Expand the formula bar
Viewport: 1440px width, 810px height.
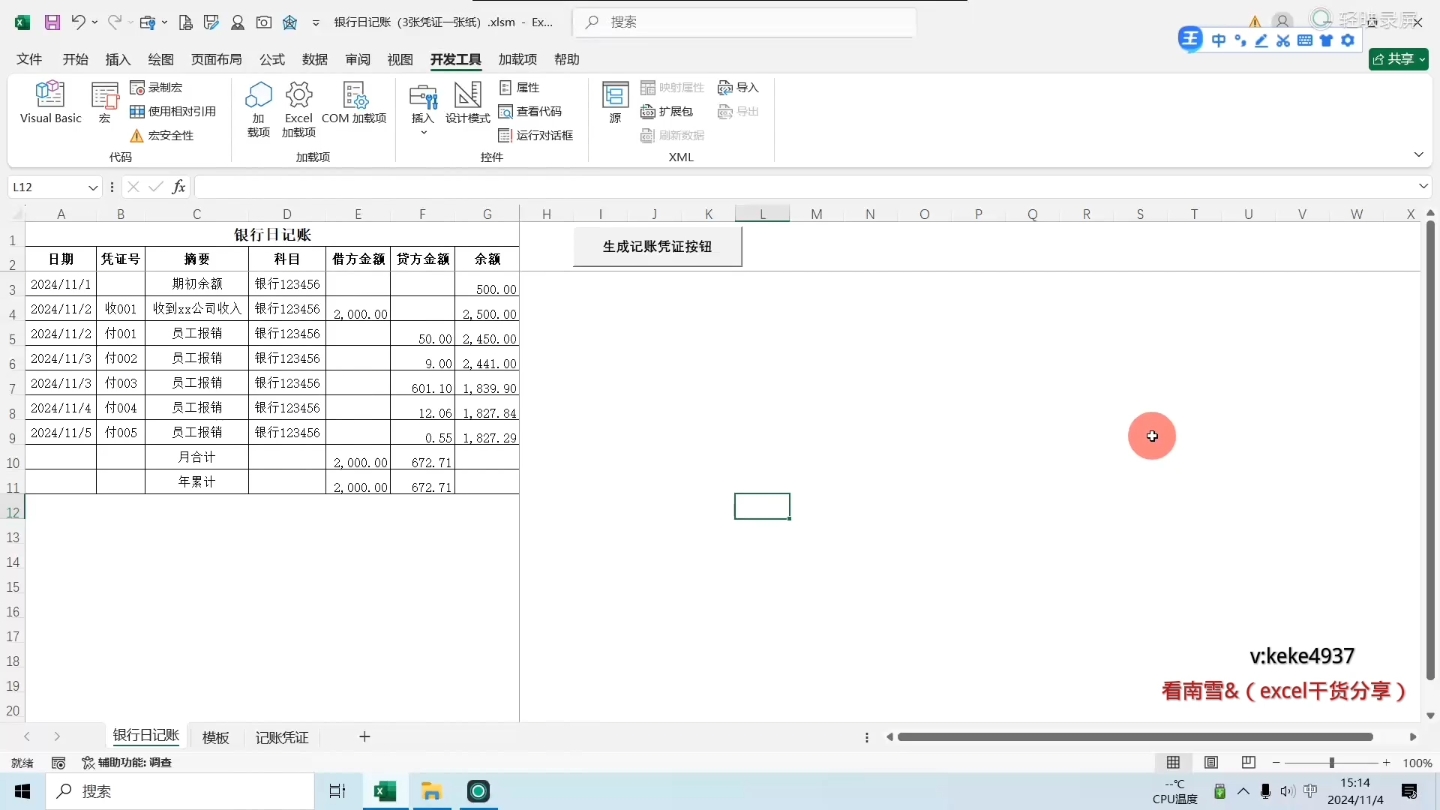coord(1424,187)
